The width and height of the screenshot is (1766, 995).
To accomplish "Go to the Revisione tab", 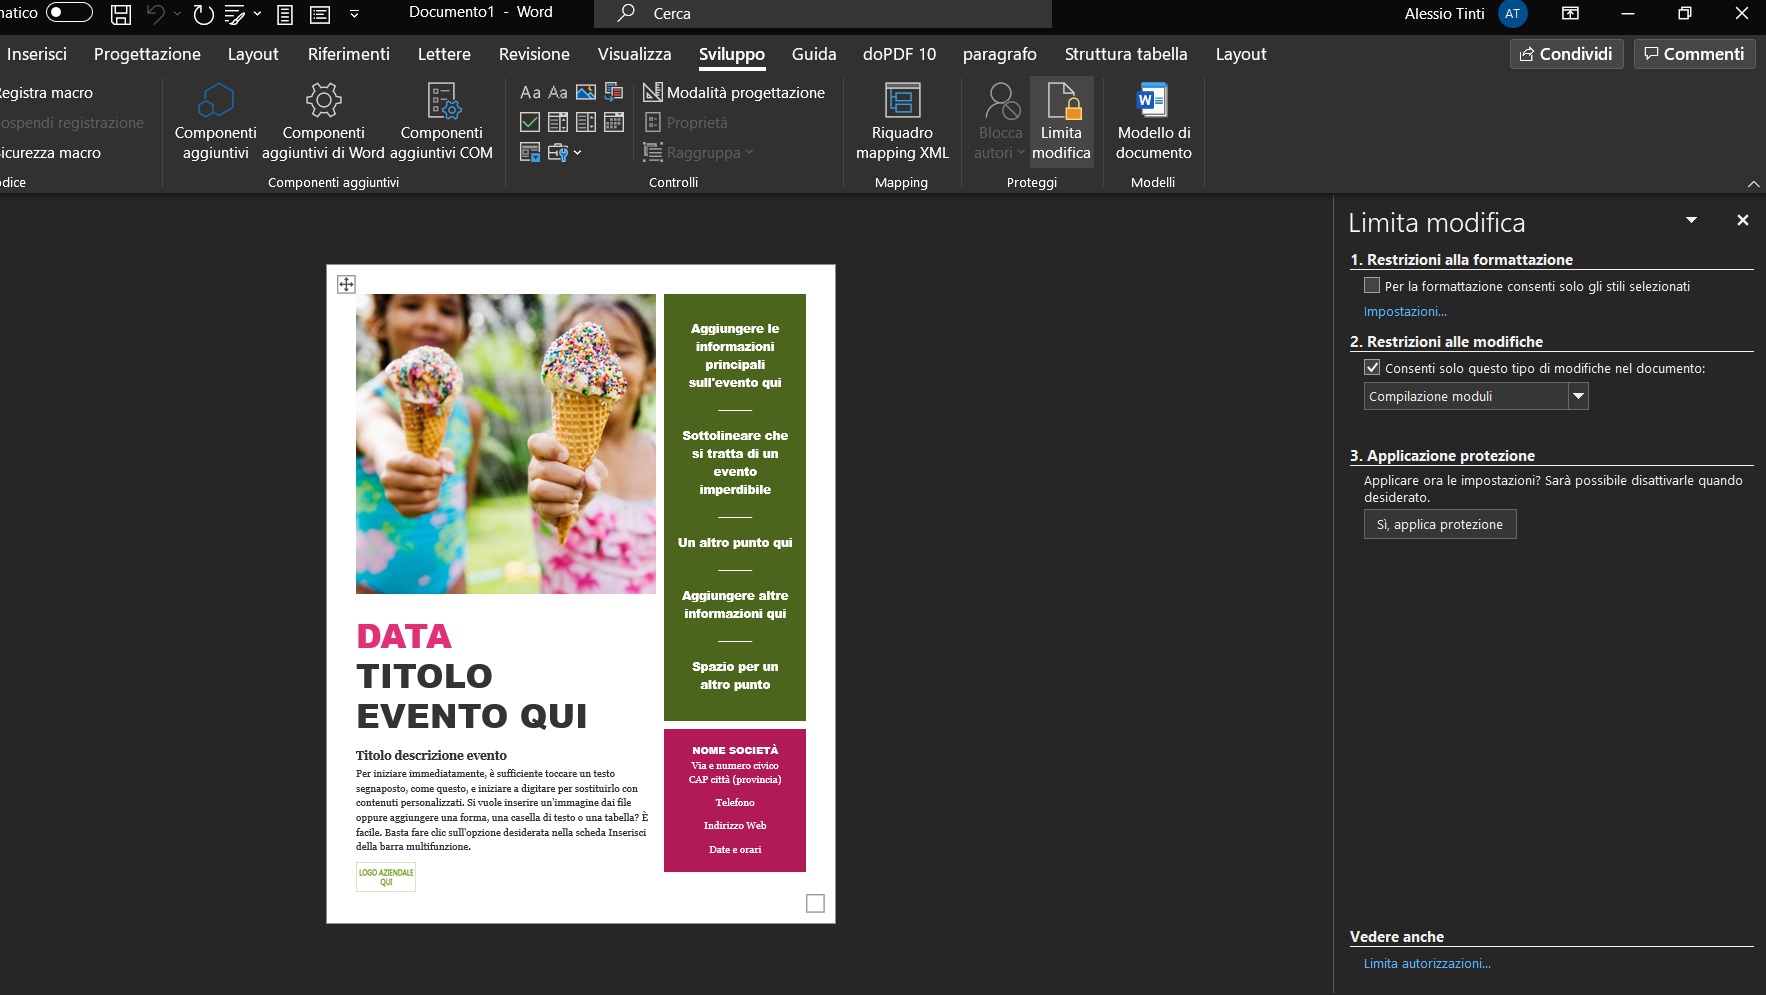I will pyautogui.click(x=534, y=54).
